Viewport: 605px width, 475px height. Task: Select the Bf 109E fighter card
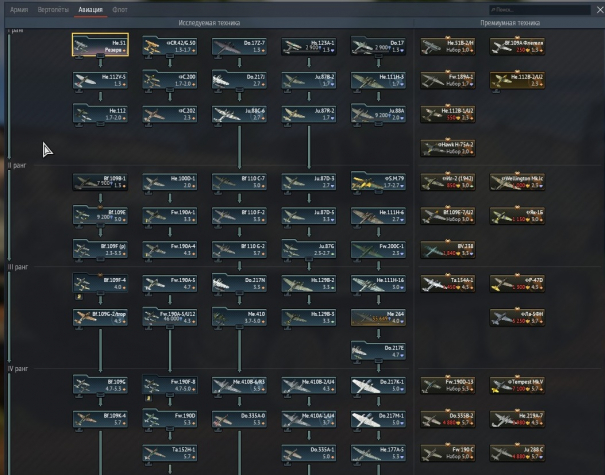[100, 216]
